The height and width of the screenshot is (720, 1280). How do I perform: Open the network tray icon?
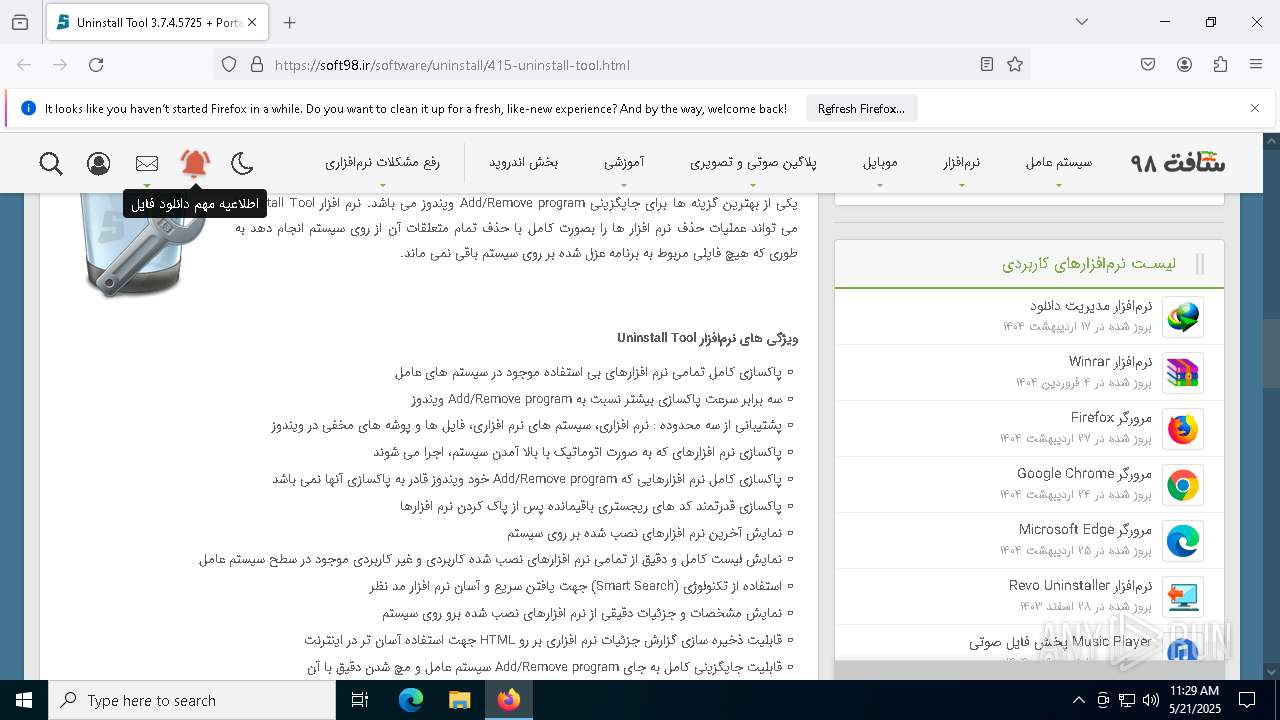[1127, 700]
